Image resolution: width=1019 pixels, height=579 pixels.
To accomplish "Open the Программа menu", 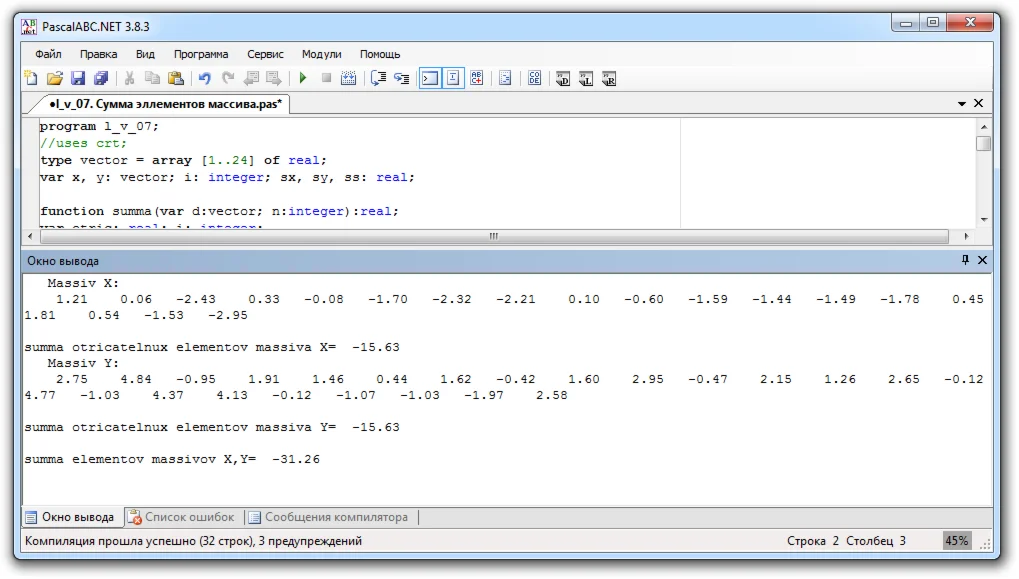I will (x=201, y=54).
